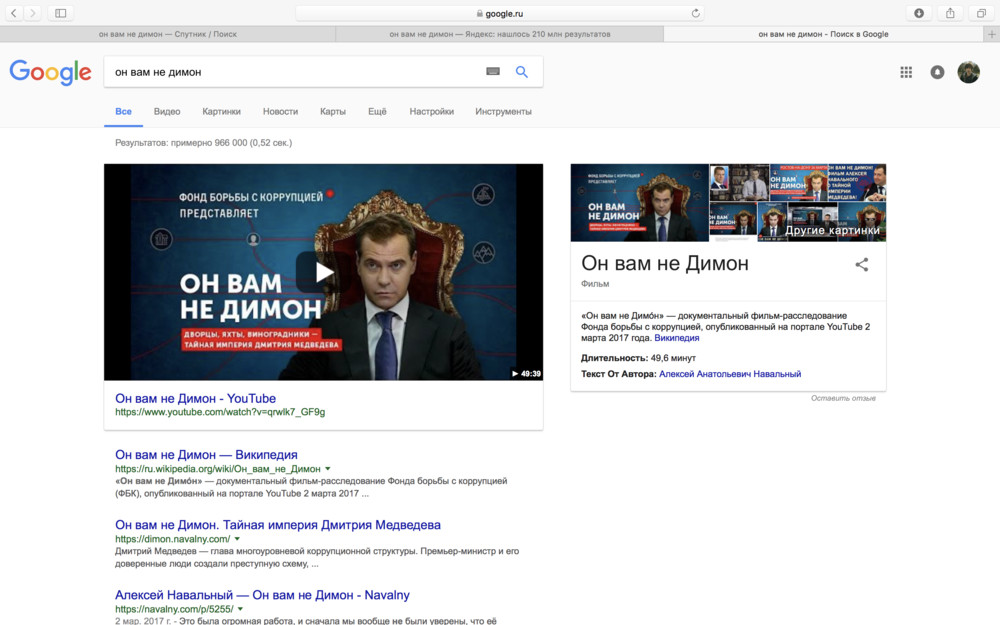Screen dimensions: 1000x625
Task: Click Оставить отзыв feedback link
Action: [843, 398]
